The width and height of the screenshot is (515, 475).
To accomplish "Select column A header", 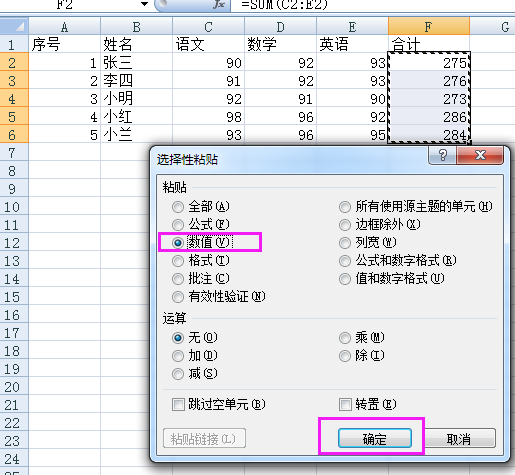I will [65, 26].
